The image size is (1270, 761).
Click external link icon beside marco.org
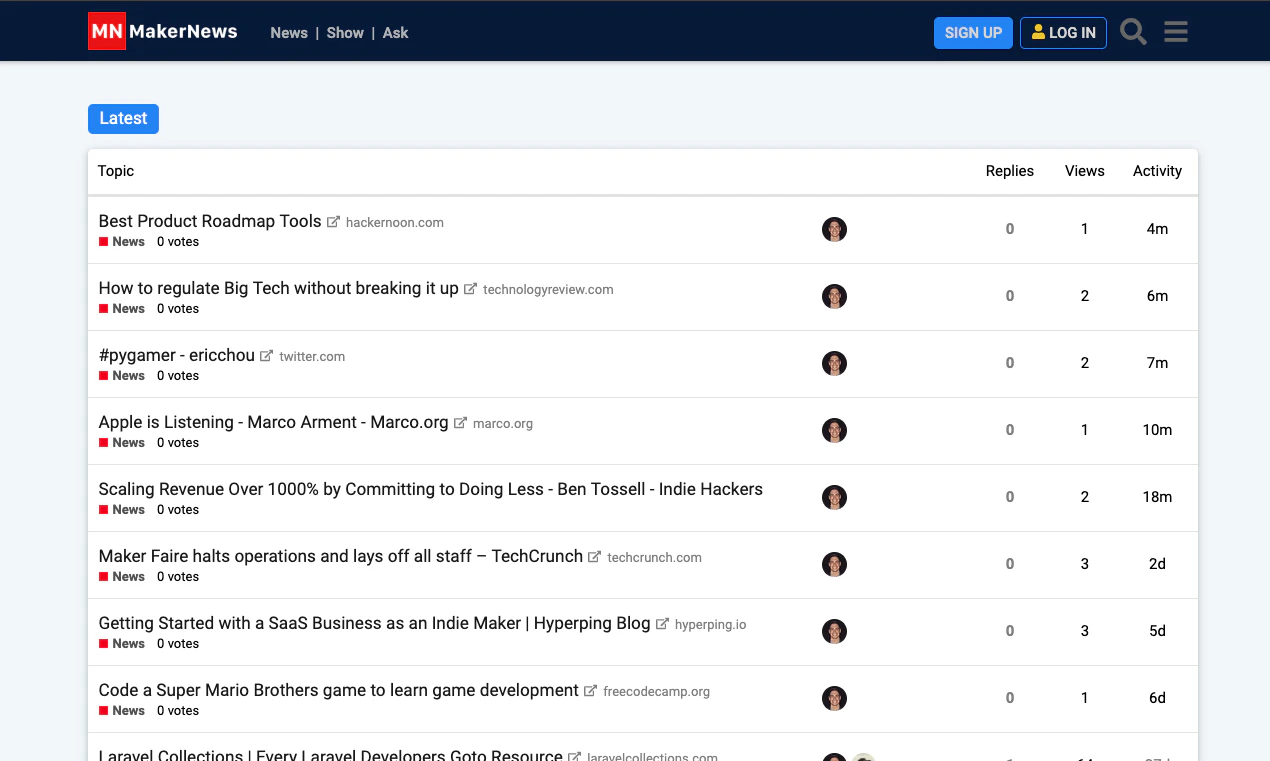[461, 423]
